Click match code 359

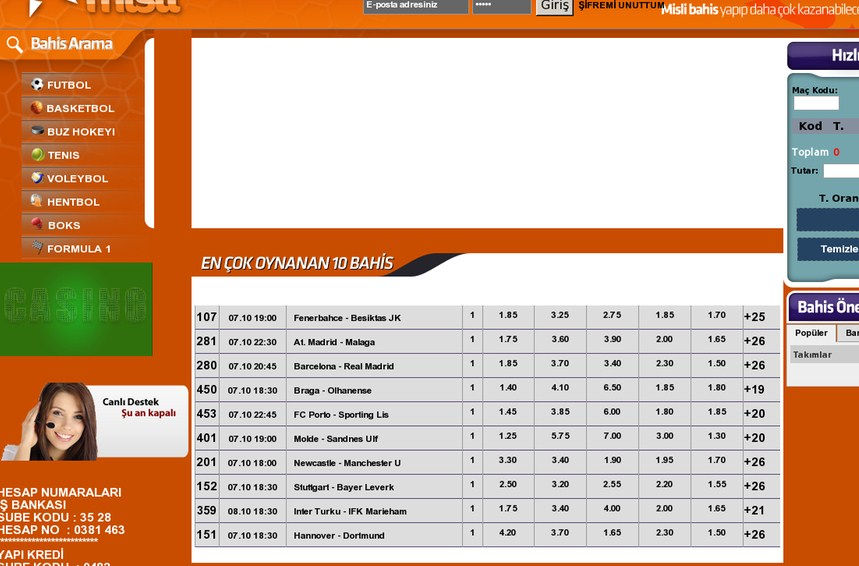207,510
